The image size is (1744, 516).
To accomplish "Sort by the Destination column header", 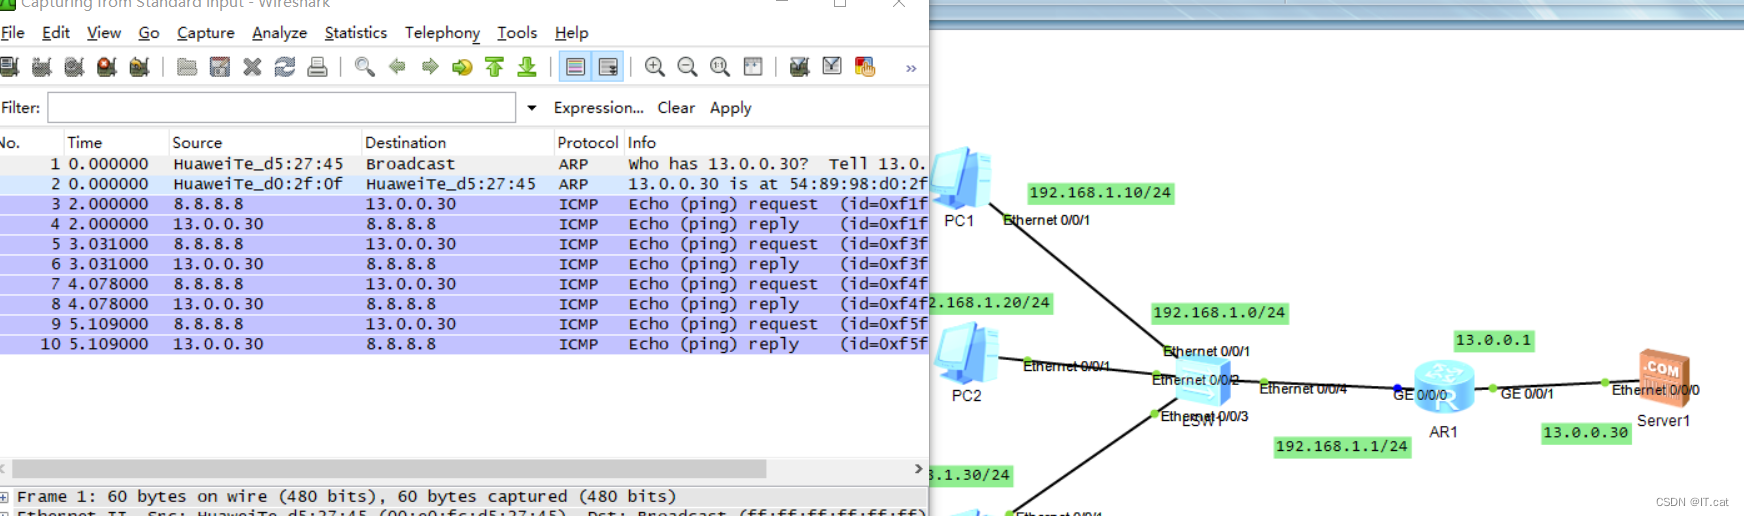I will point(457,142).
